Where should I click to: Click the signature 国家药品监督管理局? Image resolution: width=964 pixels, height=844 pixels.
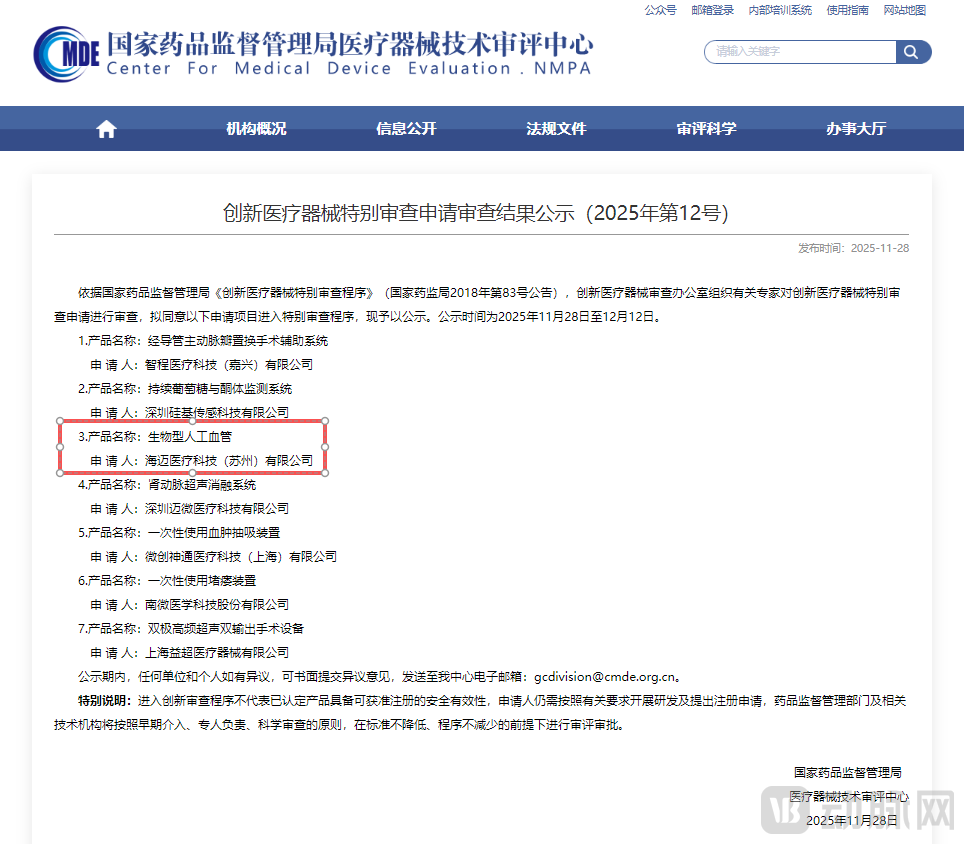847,773
